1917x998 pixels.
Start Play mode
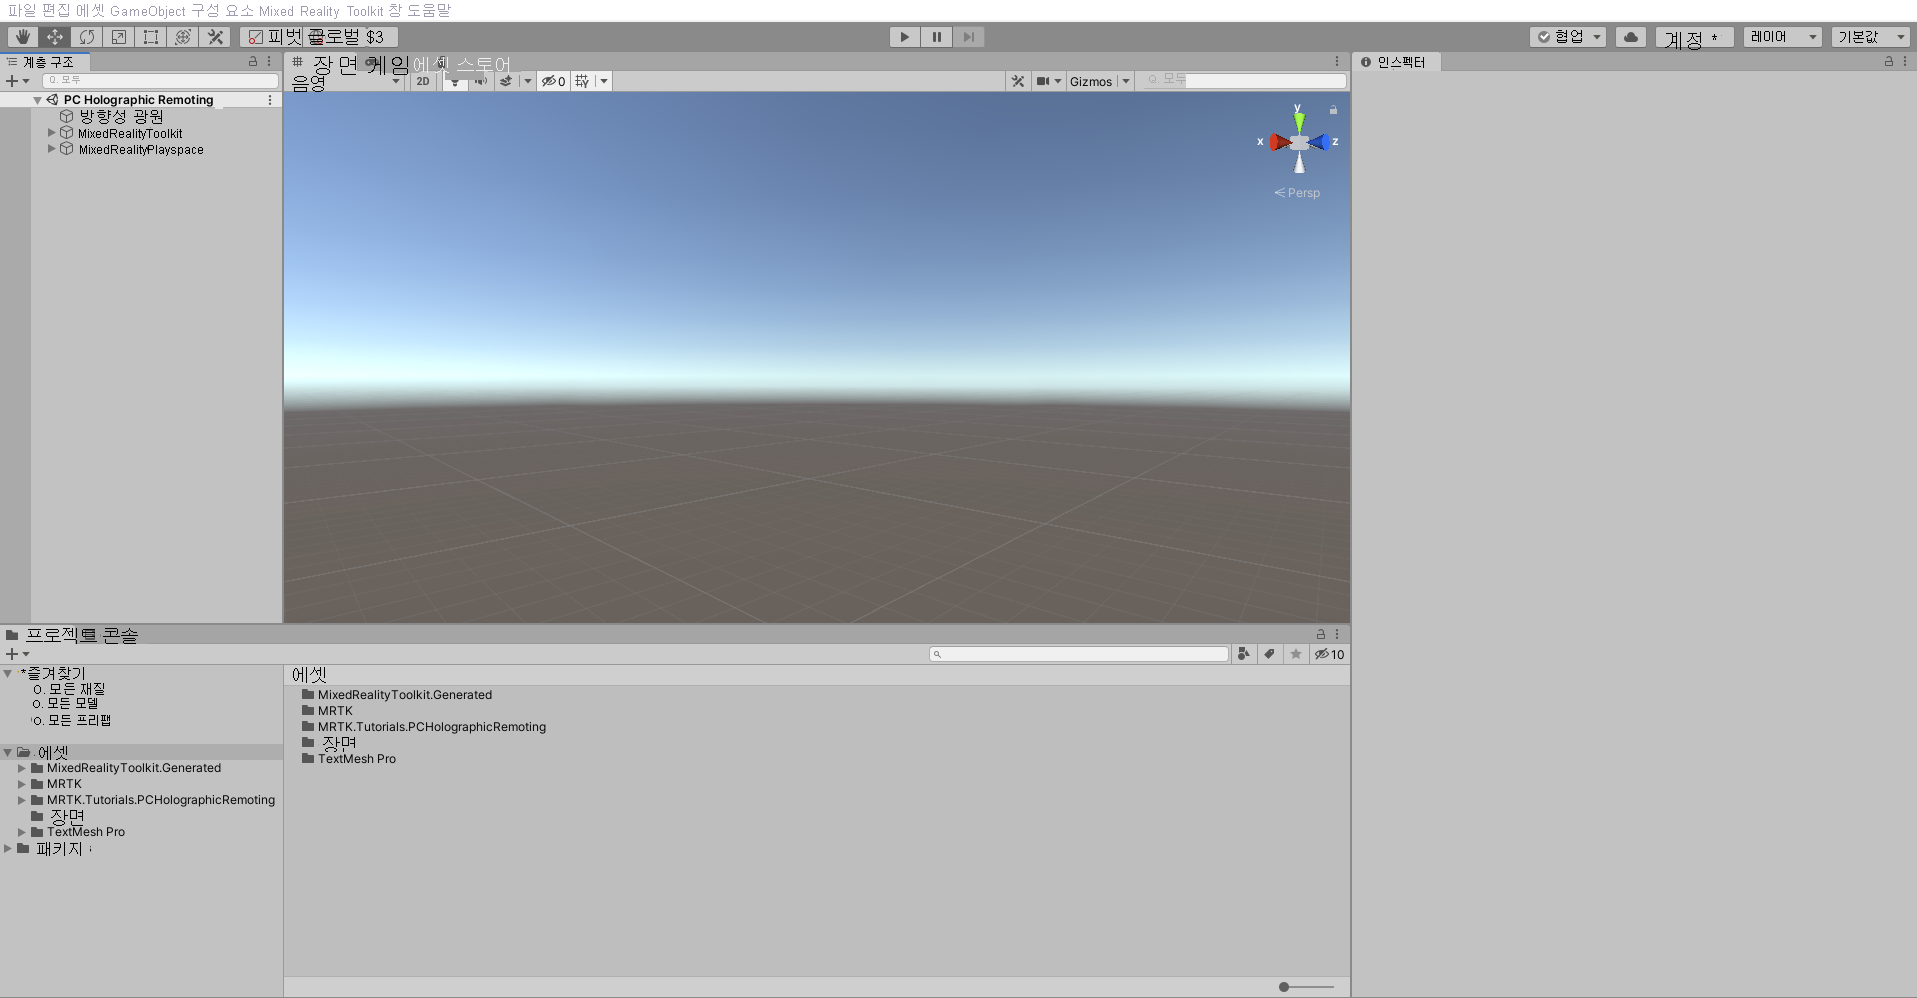(904, 37)
